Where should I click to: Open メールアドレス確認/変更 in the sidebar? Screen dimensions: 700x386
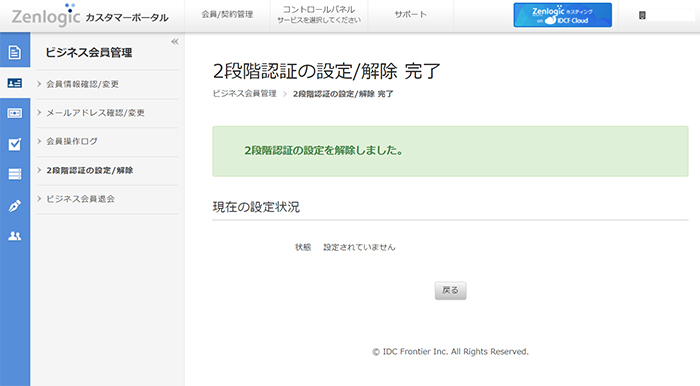96,113
